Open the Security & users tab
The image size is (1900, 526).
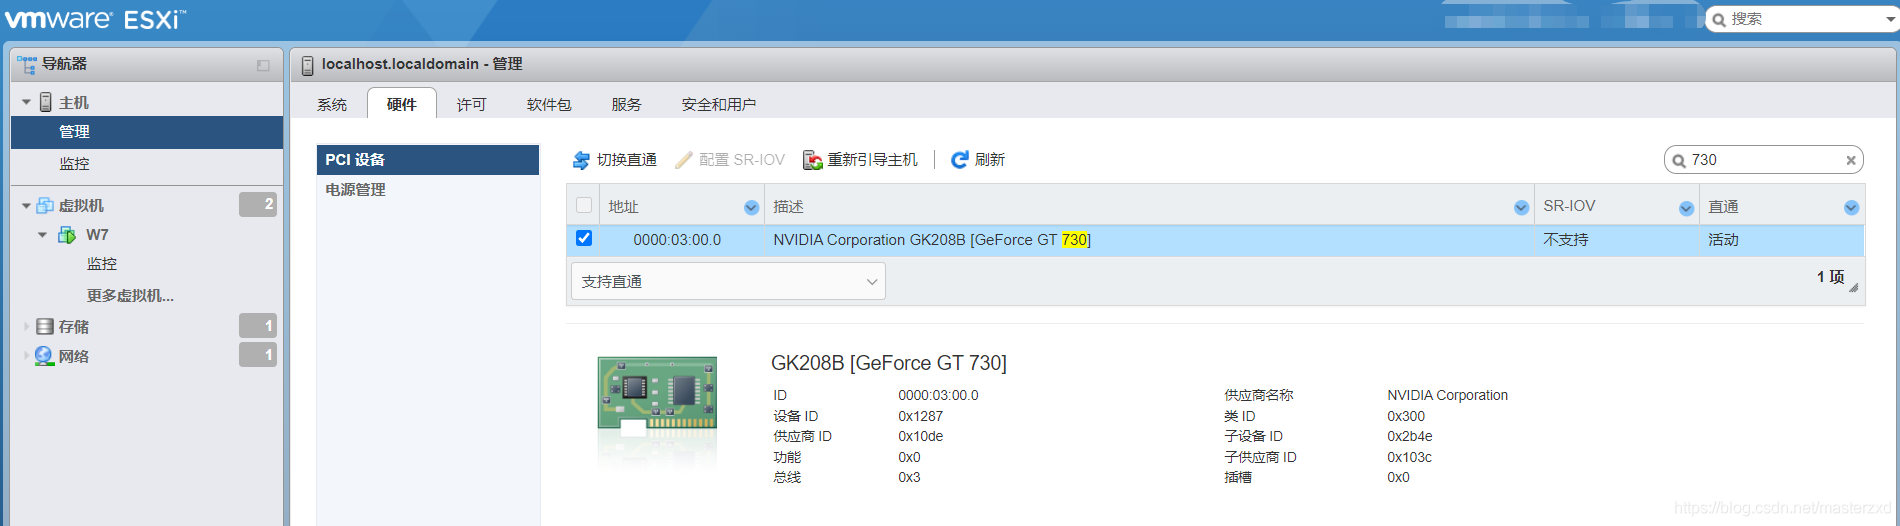coord(718,104)
